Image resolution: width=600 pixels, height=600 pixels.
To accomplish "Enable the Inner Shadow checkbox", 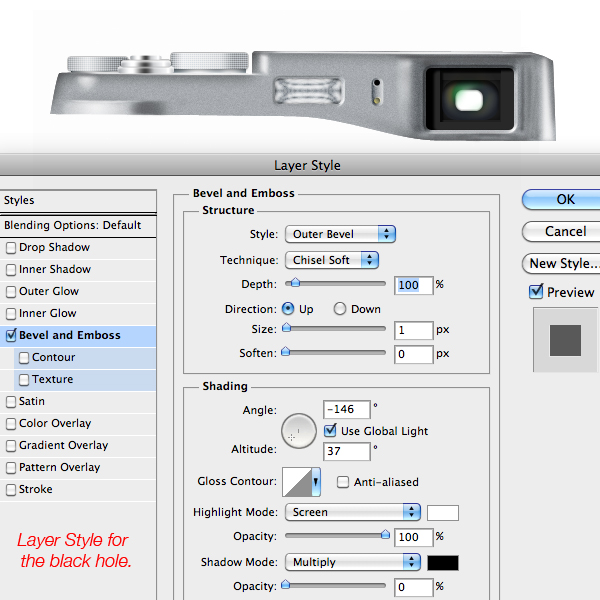I will pos(11,270).
